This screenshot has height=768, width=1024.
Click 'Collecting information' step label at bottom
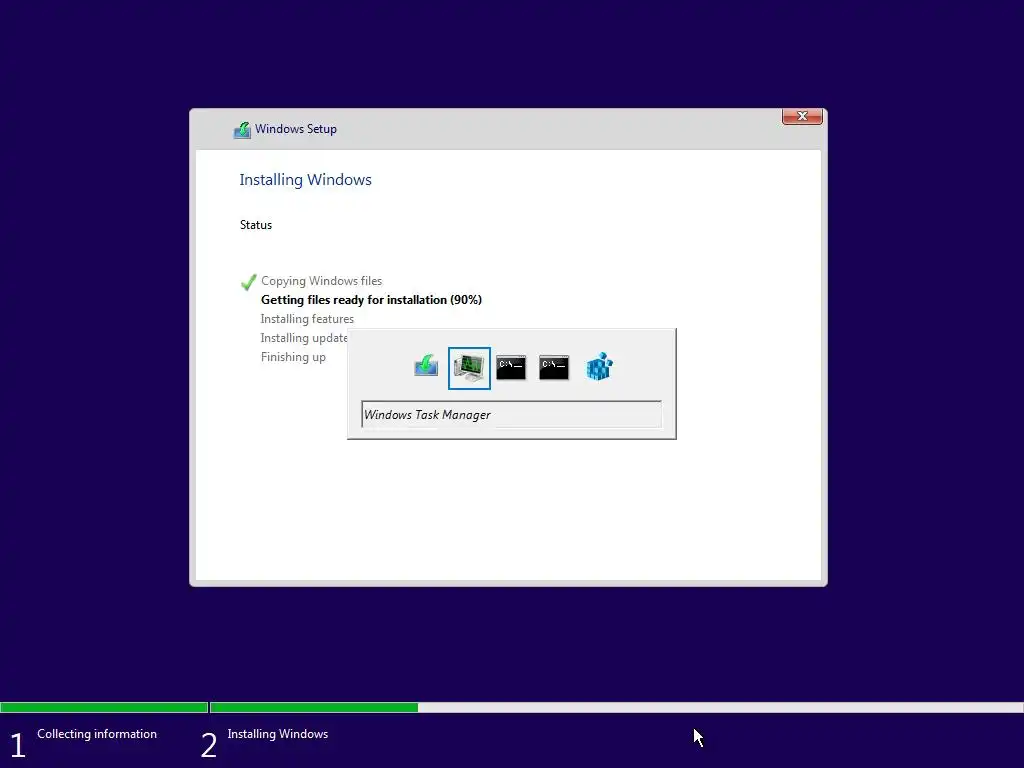(x=97, y=733)
